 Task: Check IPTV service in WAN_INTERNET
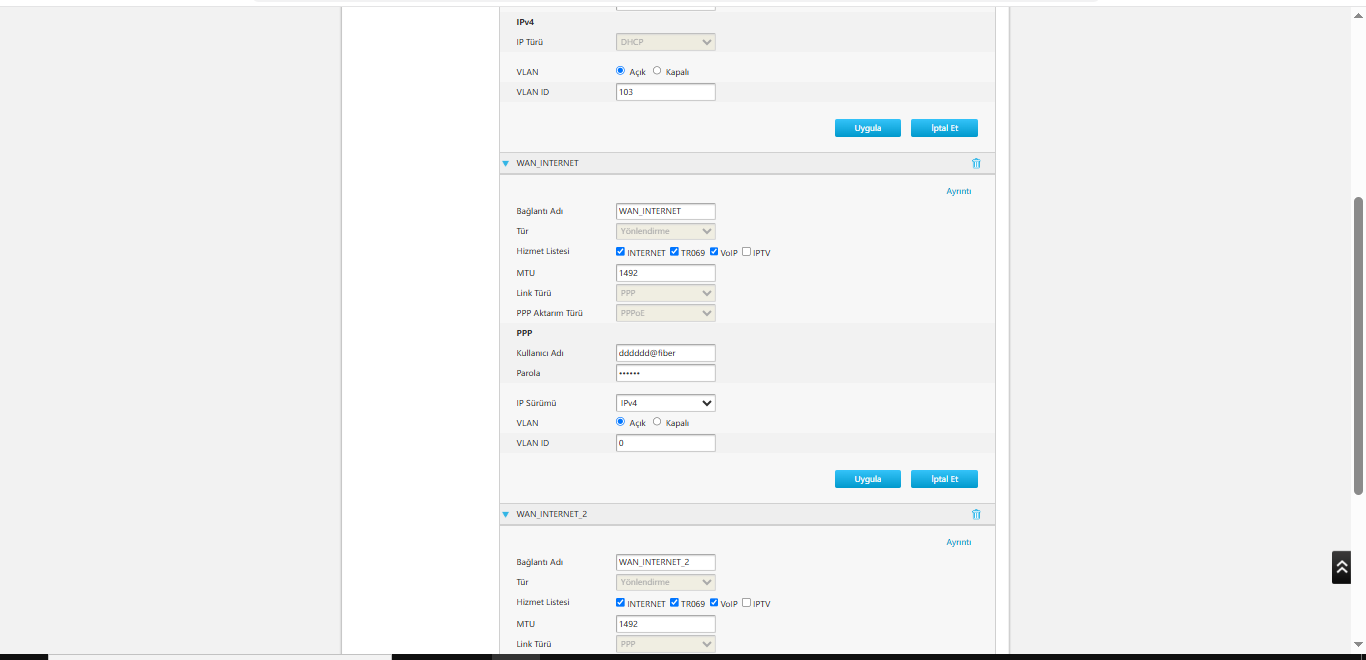coord(747,252)
